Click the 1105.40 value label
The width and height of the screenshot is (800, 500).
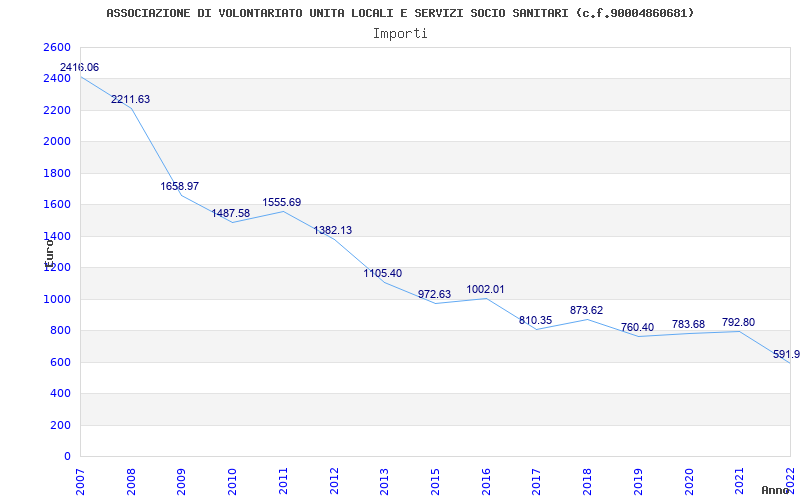pyautogui.click(x=383, y=273)
